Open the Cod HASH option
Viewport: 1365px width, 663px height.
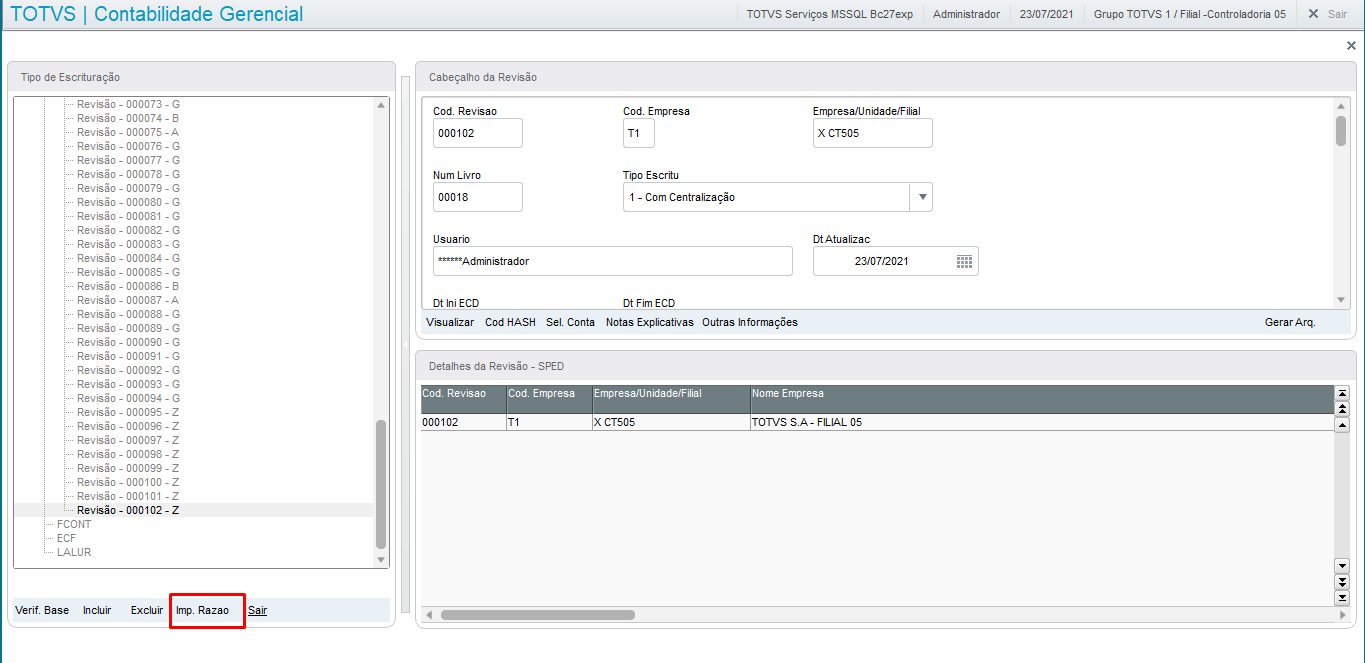point(510,322)
